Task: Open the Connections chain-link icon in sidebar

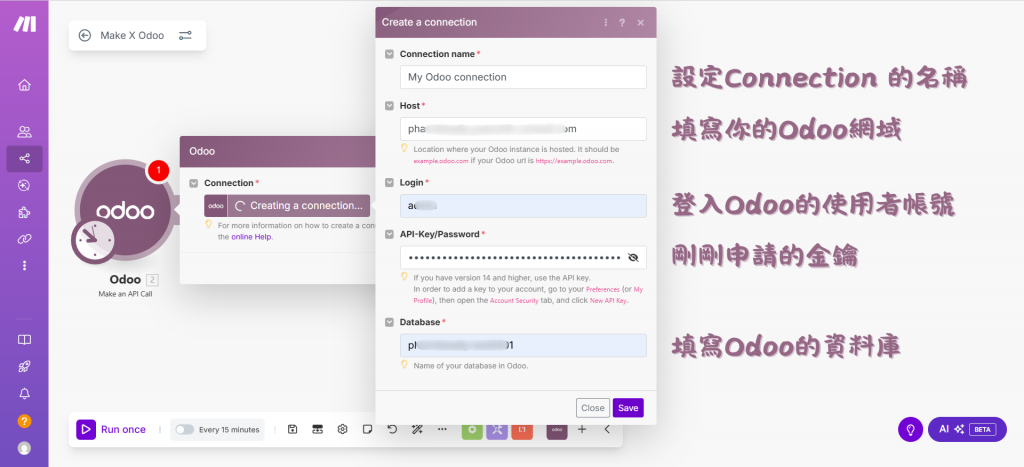Action: click(x=24, y=239)
